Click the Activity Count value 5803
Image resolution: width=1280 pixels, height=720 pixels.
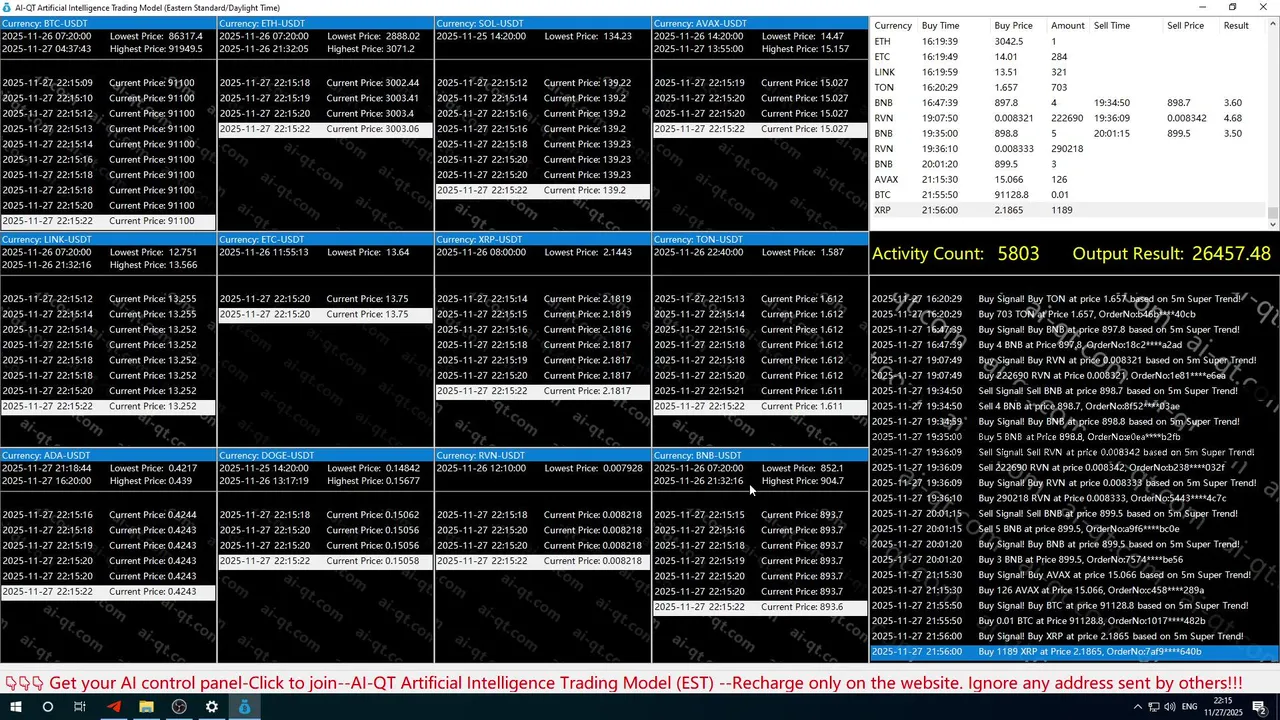[1018, 254]
